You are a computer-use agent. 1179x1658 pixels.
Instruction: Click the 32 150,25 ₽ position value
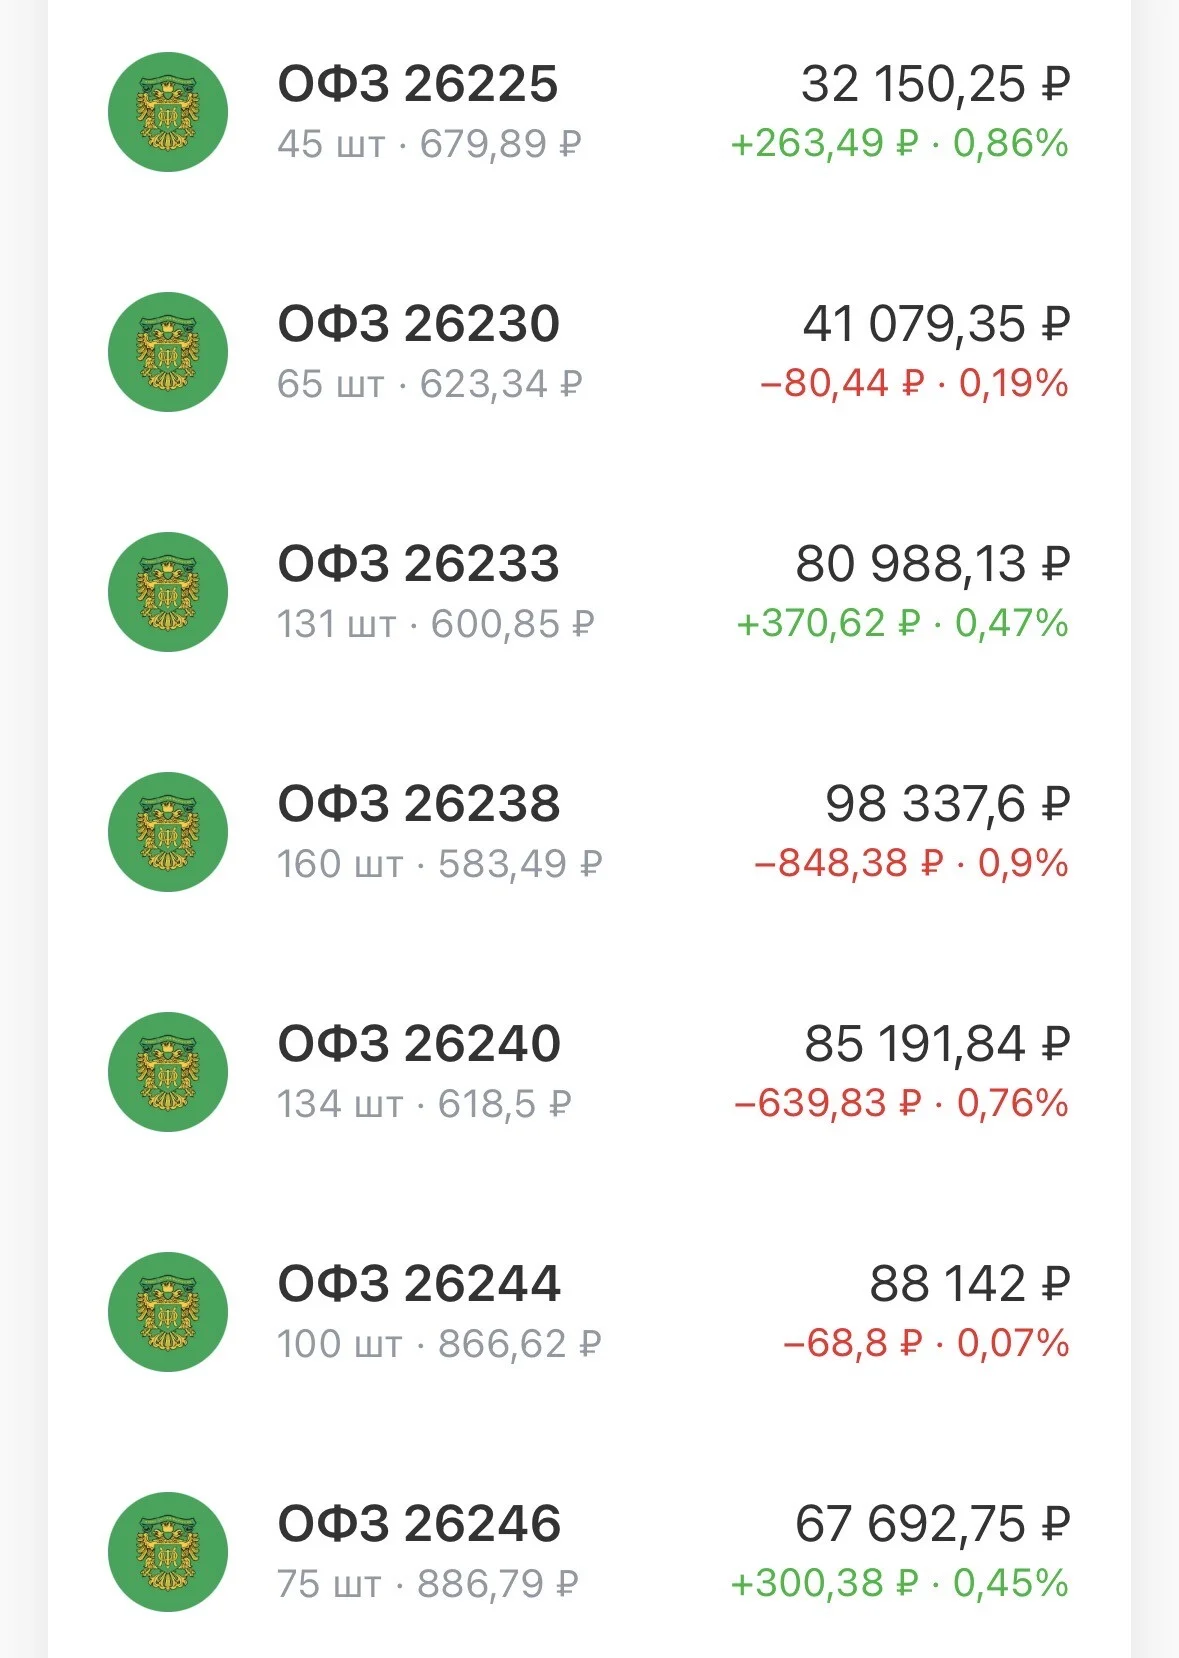(935, 84)
